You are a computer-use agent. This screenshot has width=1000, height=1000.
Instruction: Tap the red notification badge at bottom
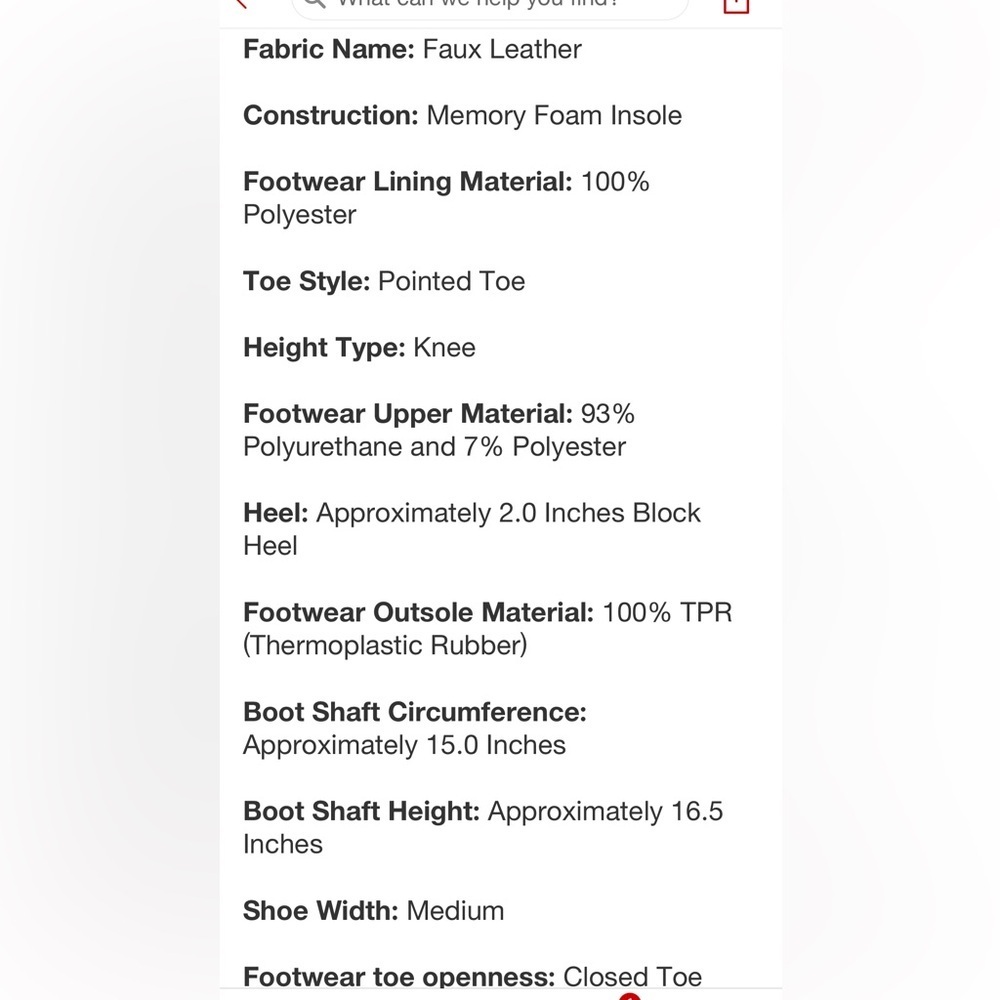(x=630, y=996)
